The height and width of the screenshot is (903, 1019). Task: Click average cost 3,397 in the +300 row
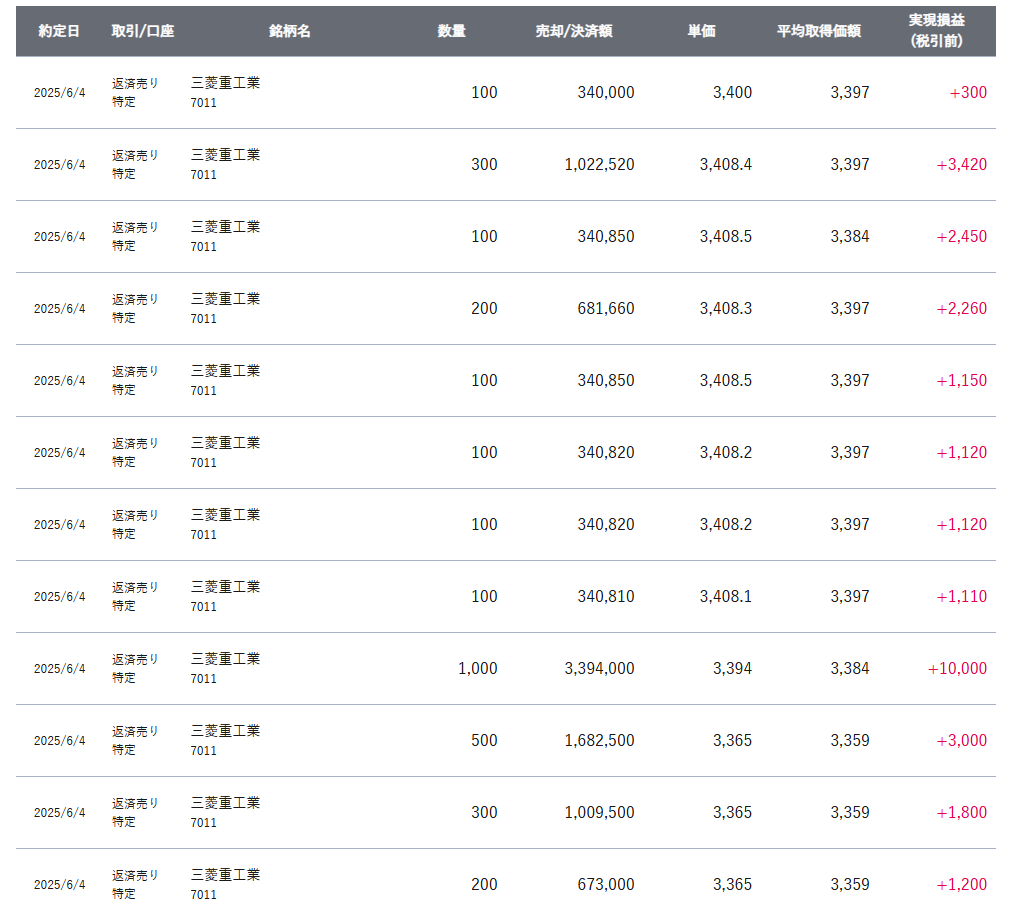[850, 92]
